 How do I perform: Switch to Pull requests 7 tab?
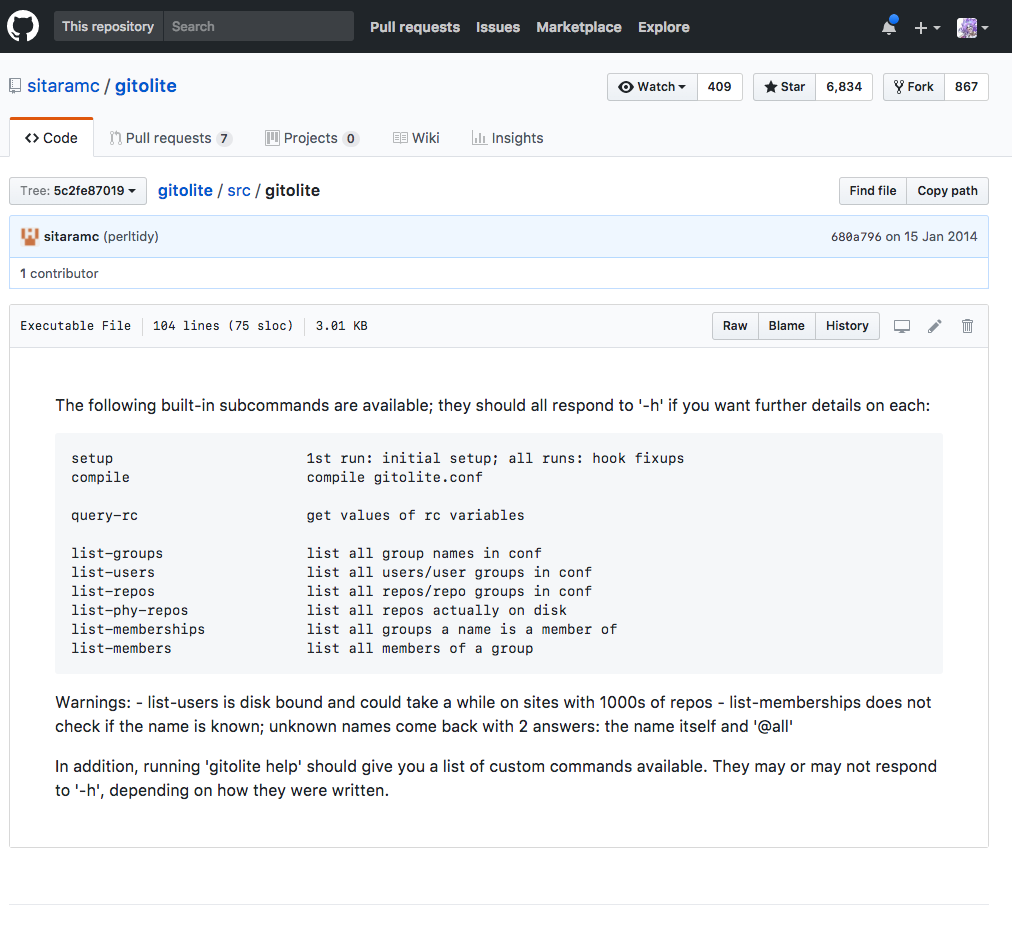pos(171,138)
